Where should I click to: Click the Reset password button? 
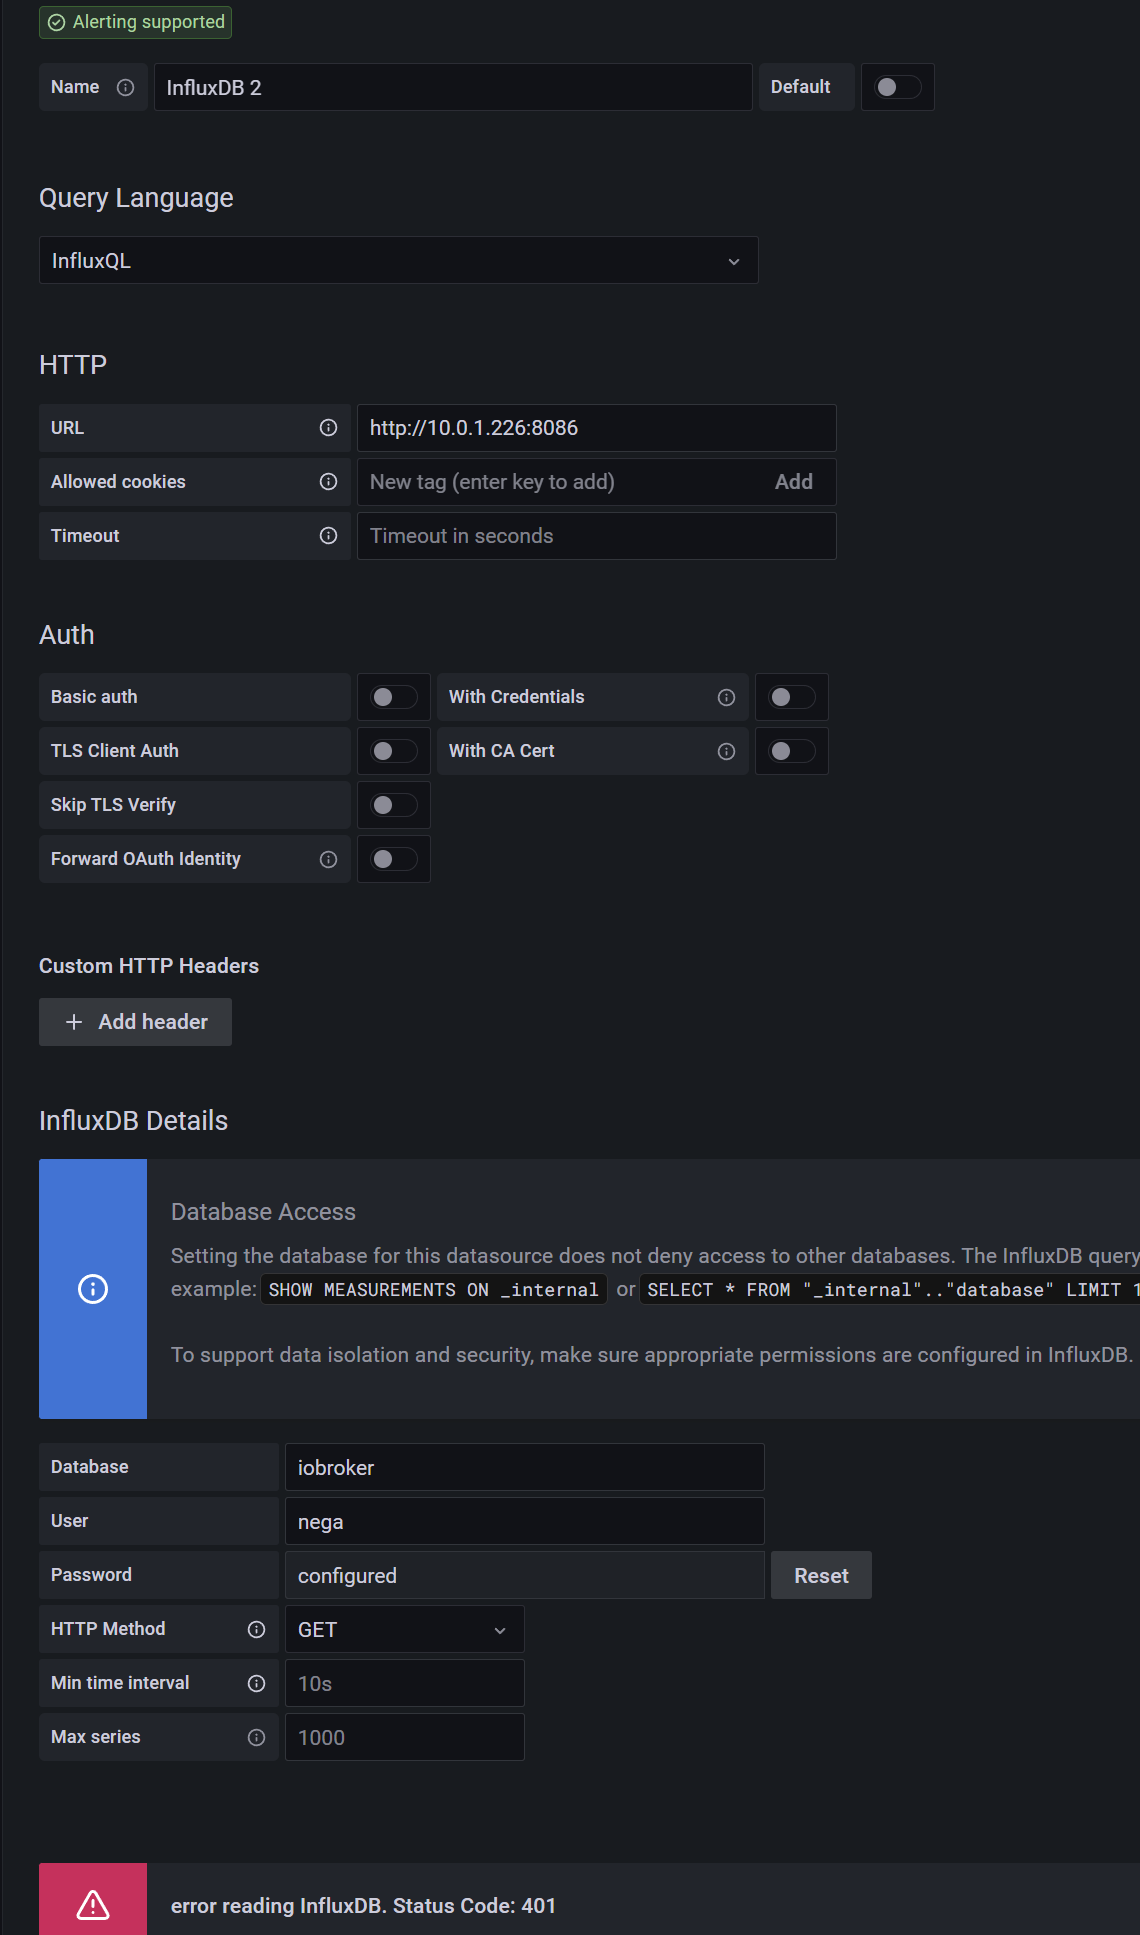pos(821,1575)
